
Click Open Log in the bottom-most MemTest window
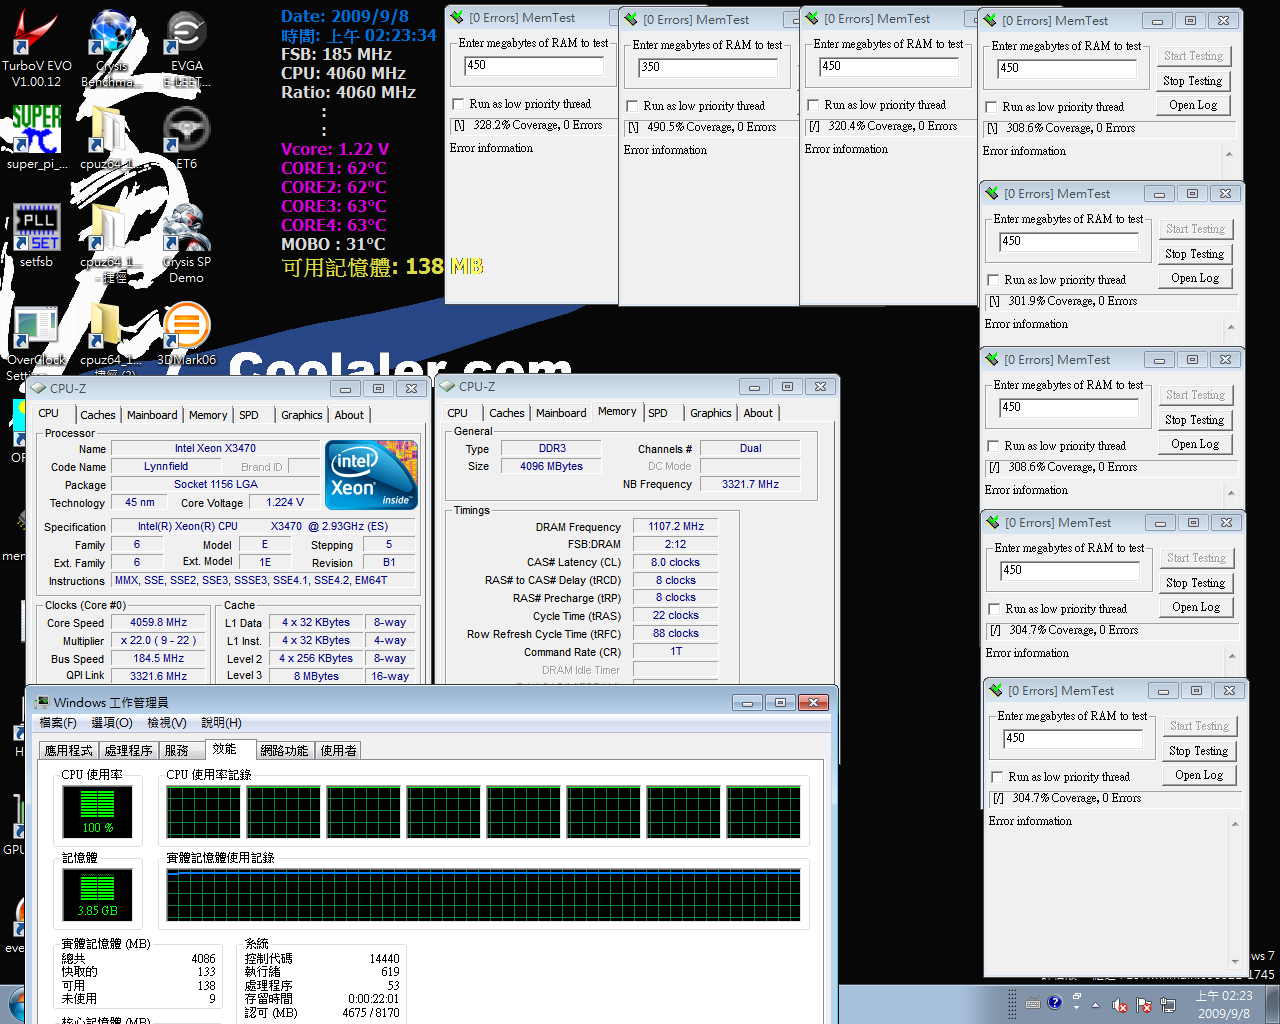(1199, 775)
